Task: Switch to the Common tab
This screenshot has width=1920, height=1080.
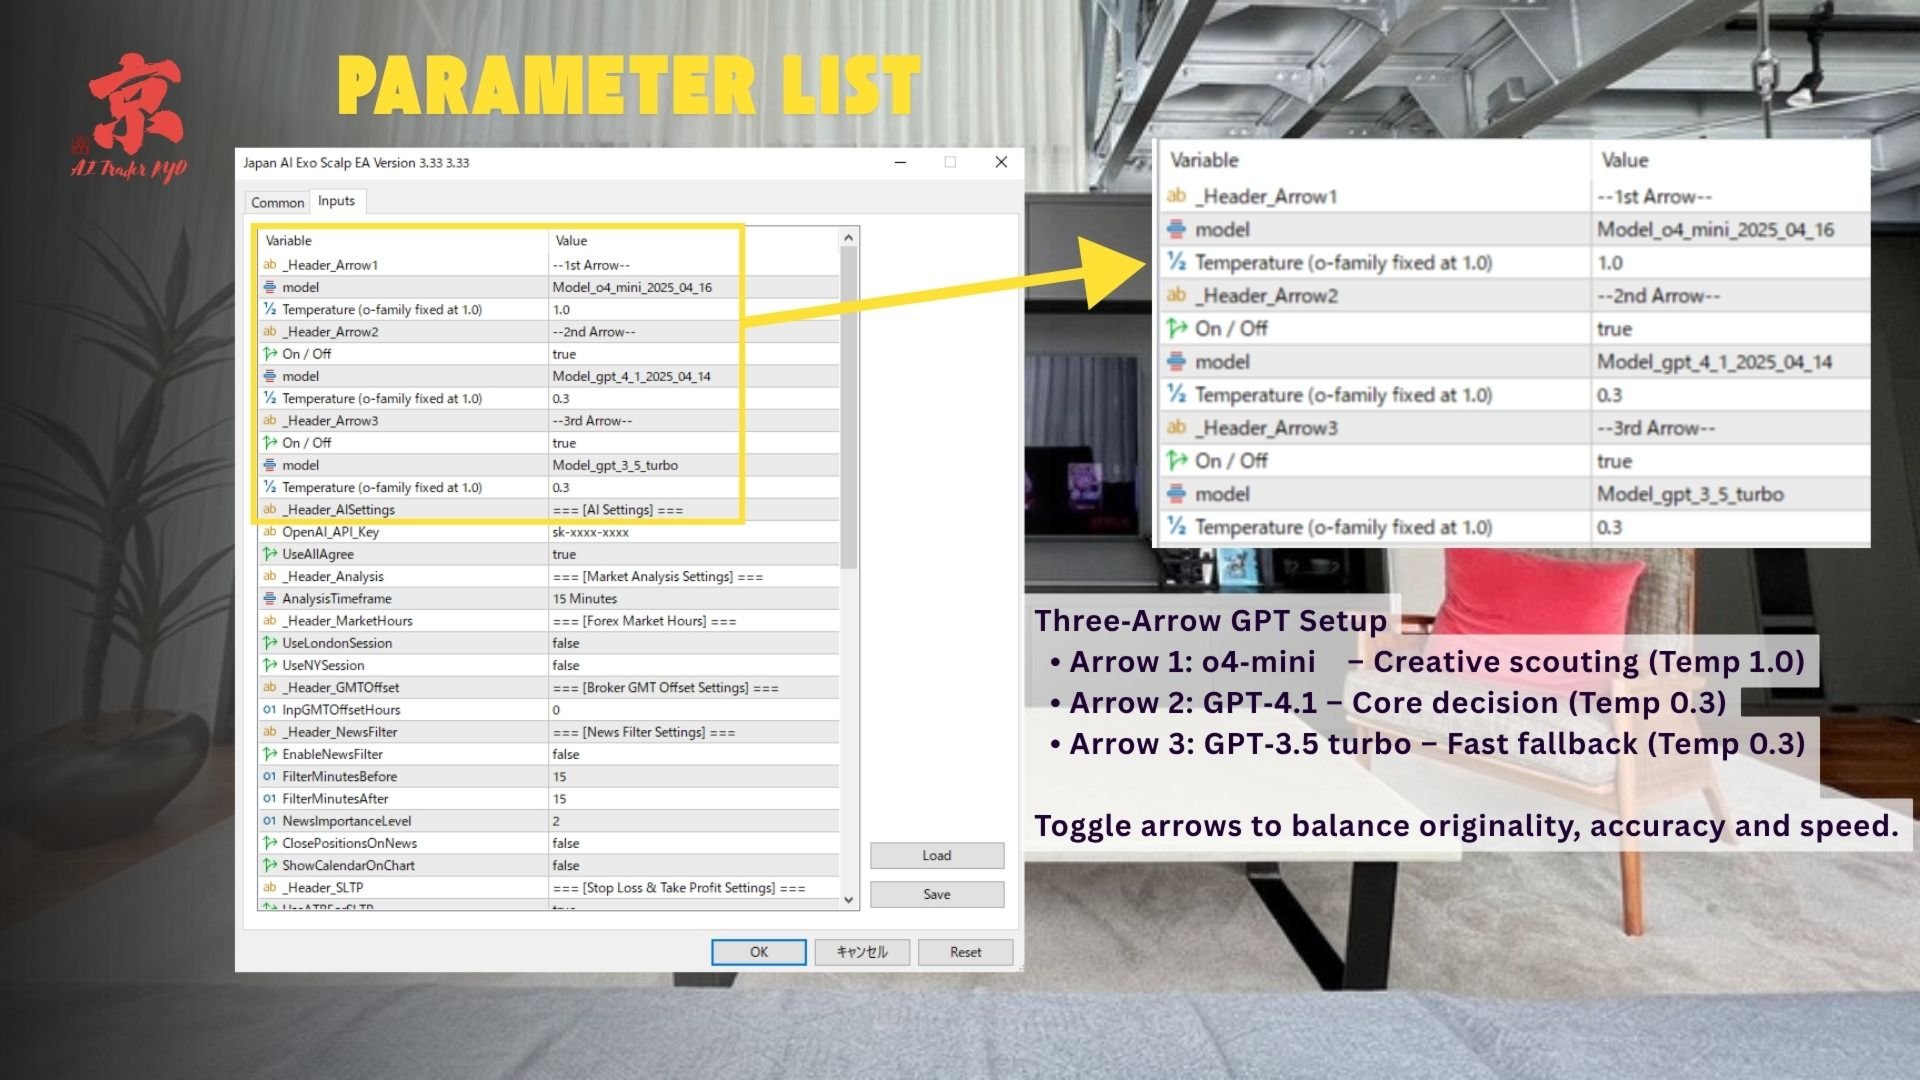Action: [277, 202]
